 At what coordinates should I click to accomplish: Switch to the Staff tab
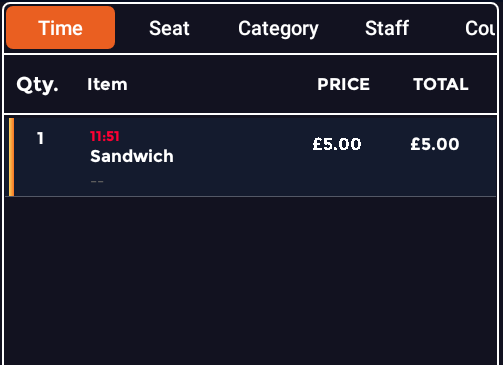point(387,28)
